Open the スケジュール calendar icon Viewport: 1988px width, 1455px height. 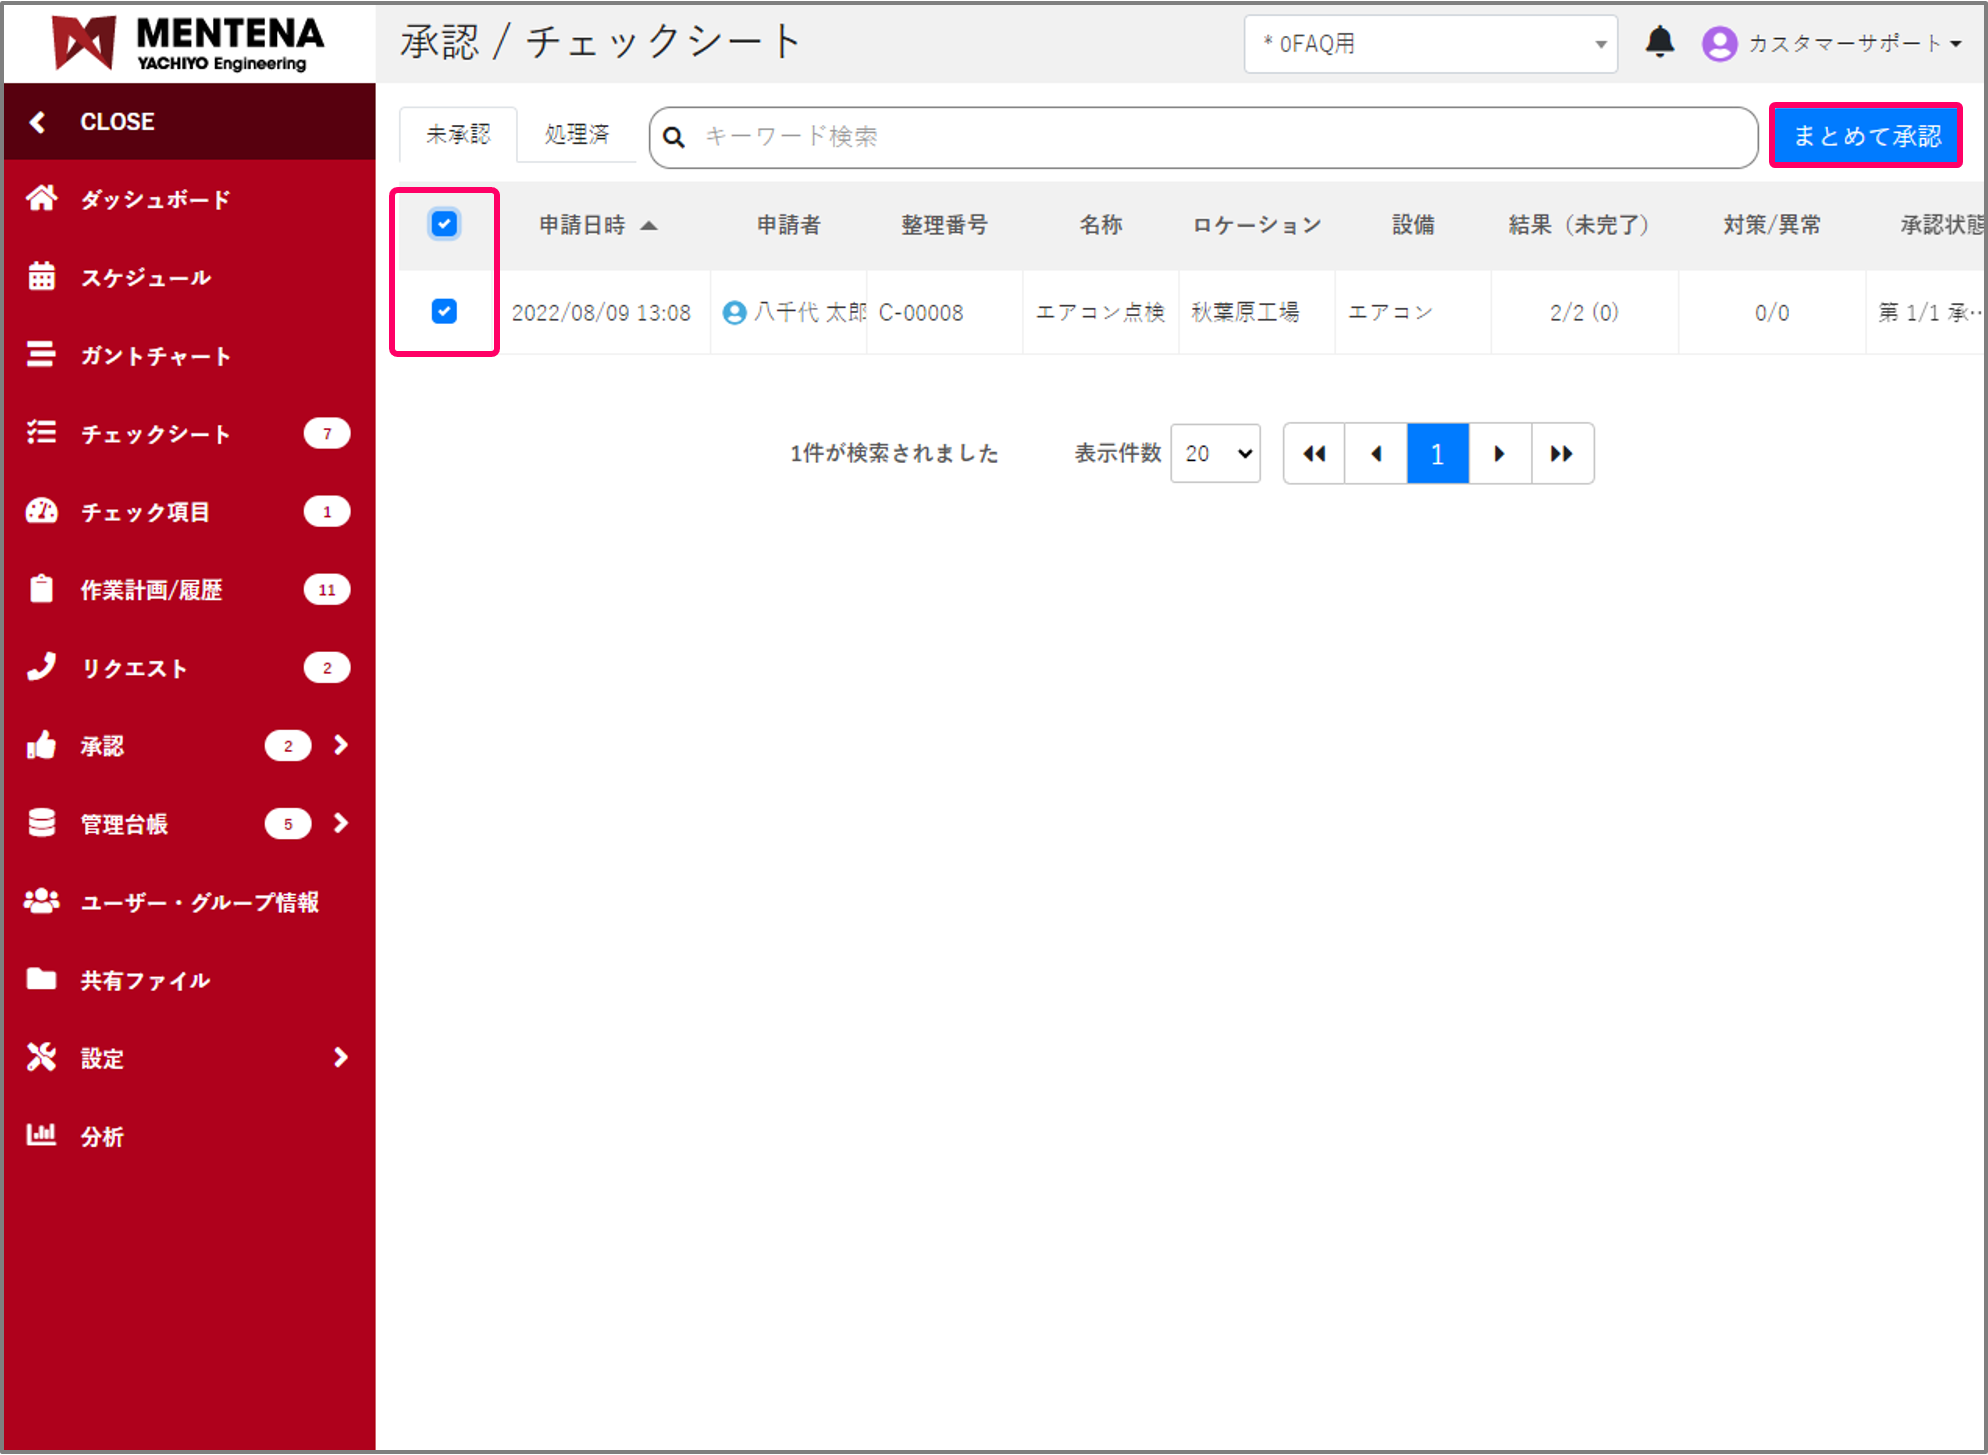pyautogui.click(x=41, y=277)
